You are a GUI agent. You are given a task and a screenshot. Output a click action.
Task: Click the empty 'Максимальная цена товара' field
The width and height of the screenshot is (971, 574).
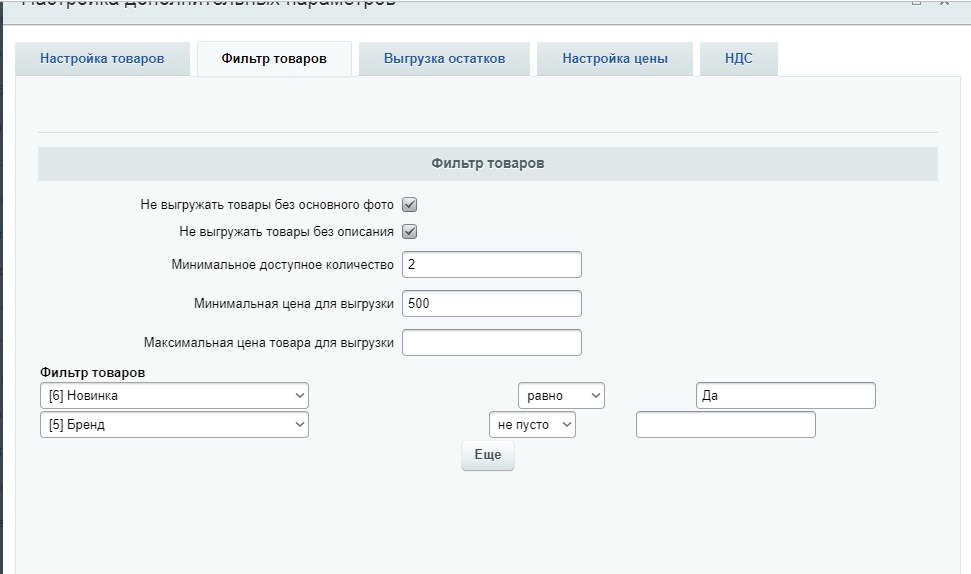[x=491, y=343]
